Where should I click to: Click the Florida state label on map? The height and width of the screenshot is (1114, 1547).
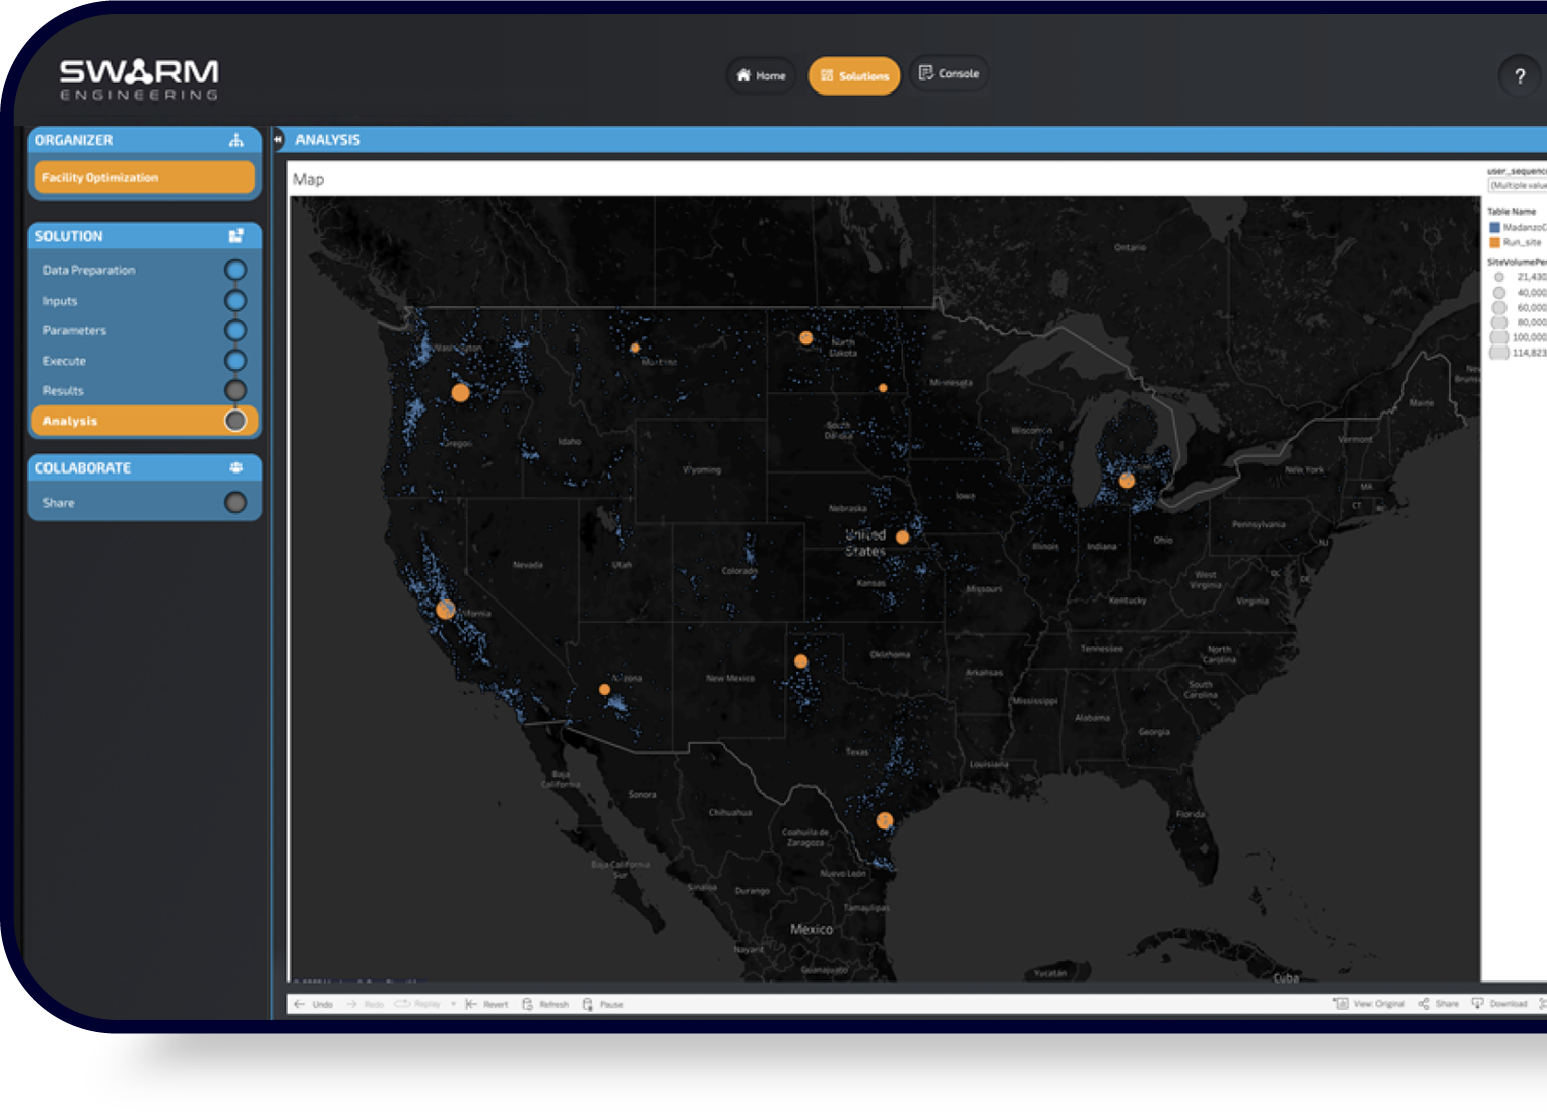coord(1190,814)
